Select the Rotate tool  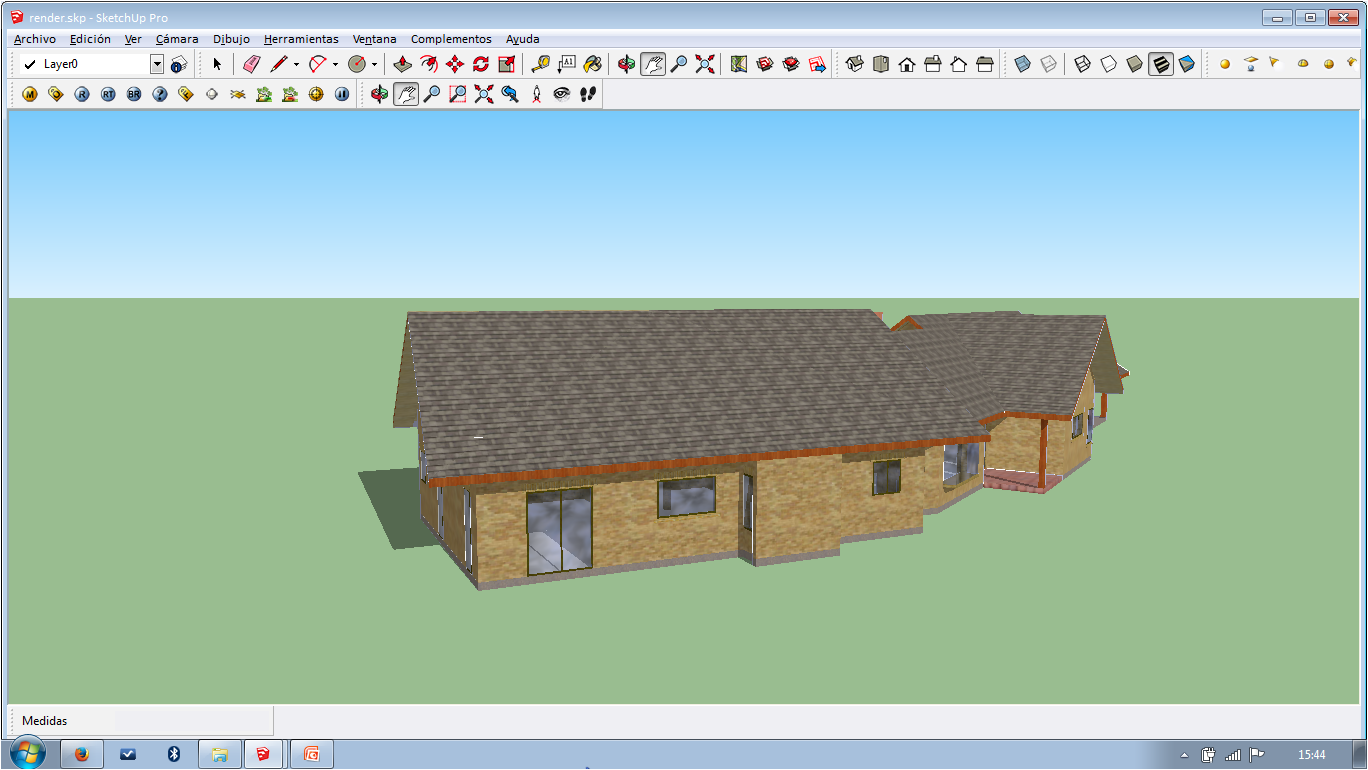tap(481, 64)
